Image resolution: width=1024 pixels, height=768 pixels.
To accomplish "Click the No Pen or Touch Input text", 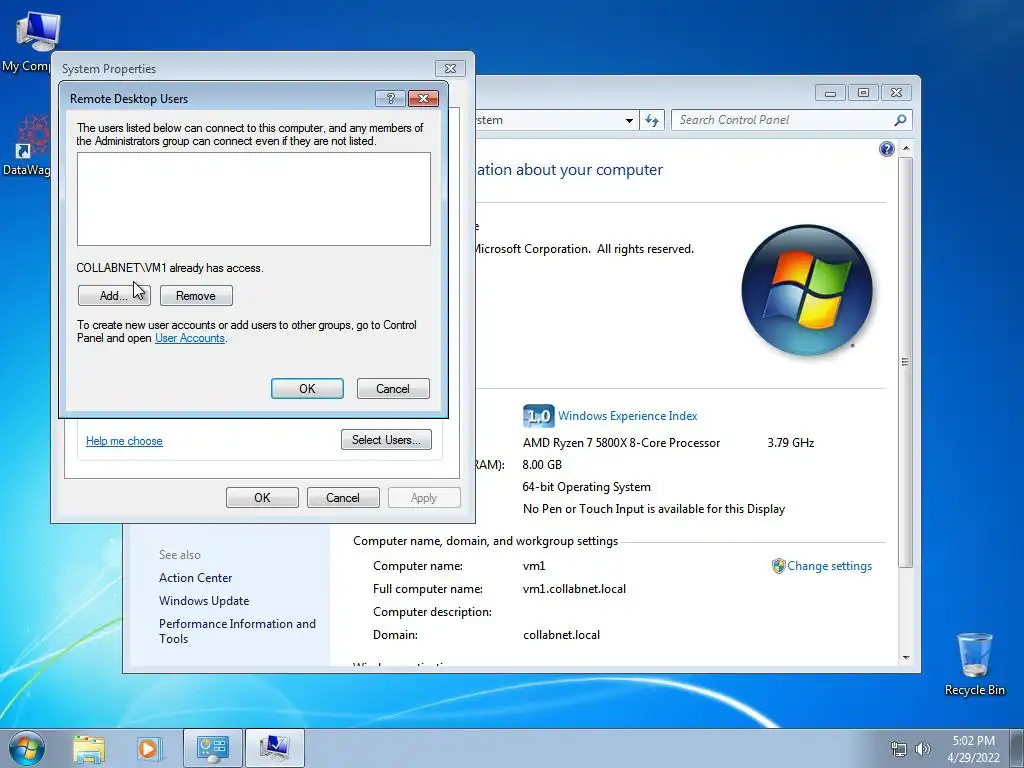I will [x=654, y=509].
